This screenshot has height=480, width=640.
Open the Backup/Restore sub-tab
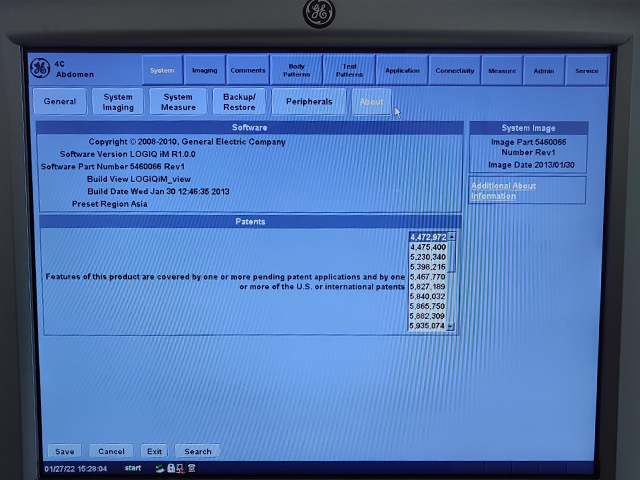coord(239,102)
